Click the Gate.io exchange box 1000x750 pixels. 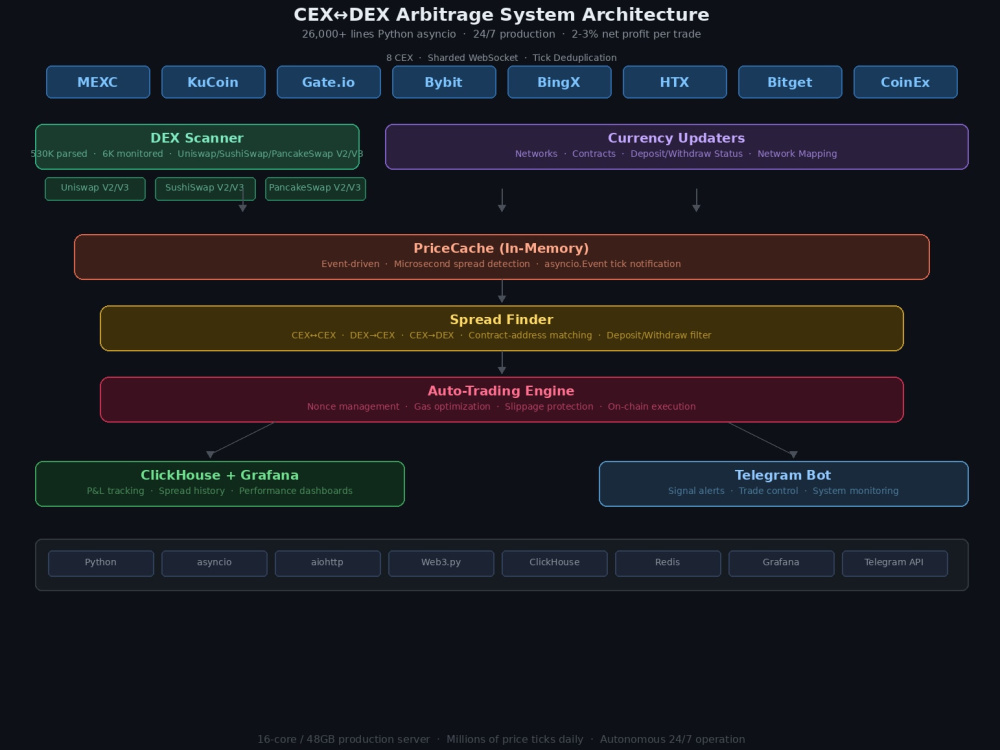[x=328, y=82]
